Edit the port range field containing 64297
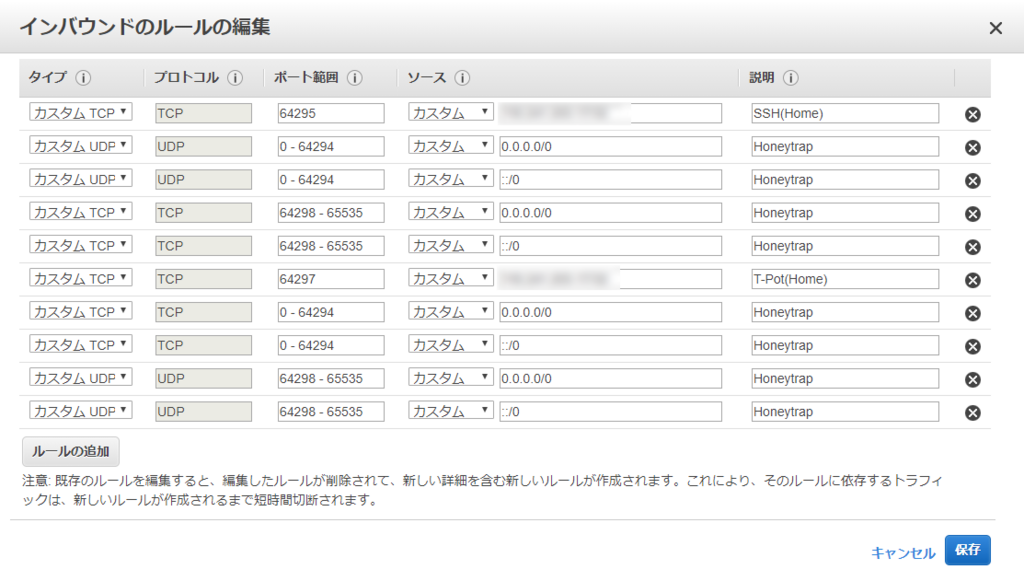Screen dimensions: 1024x581 click(331, 279)
